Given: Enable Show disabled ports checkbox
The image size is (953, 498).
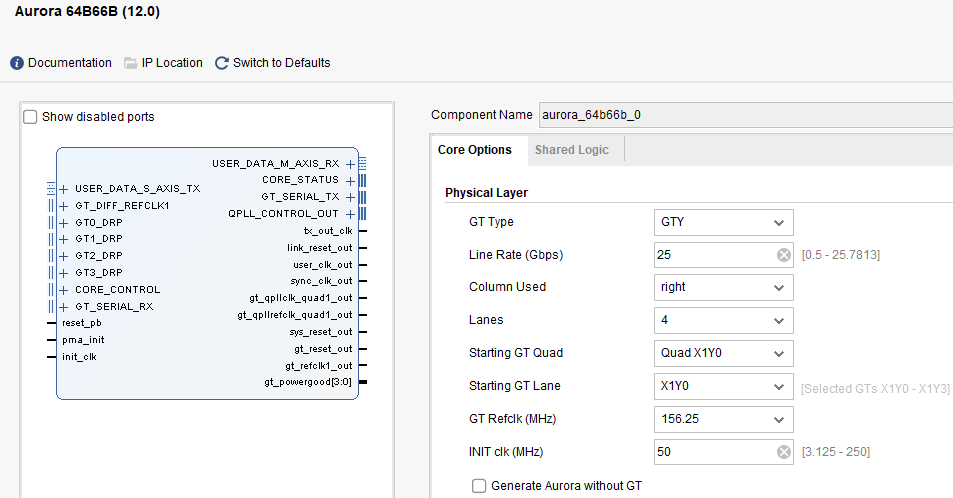Looking at the screenshot, I should point(30,117).
